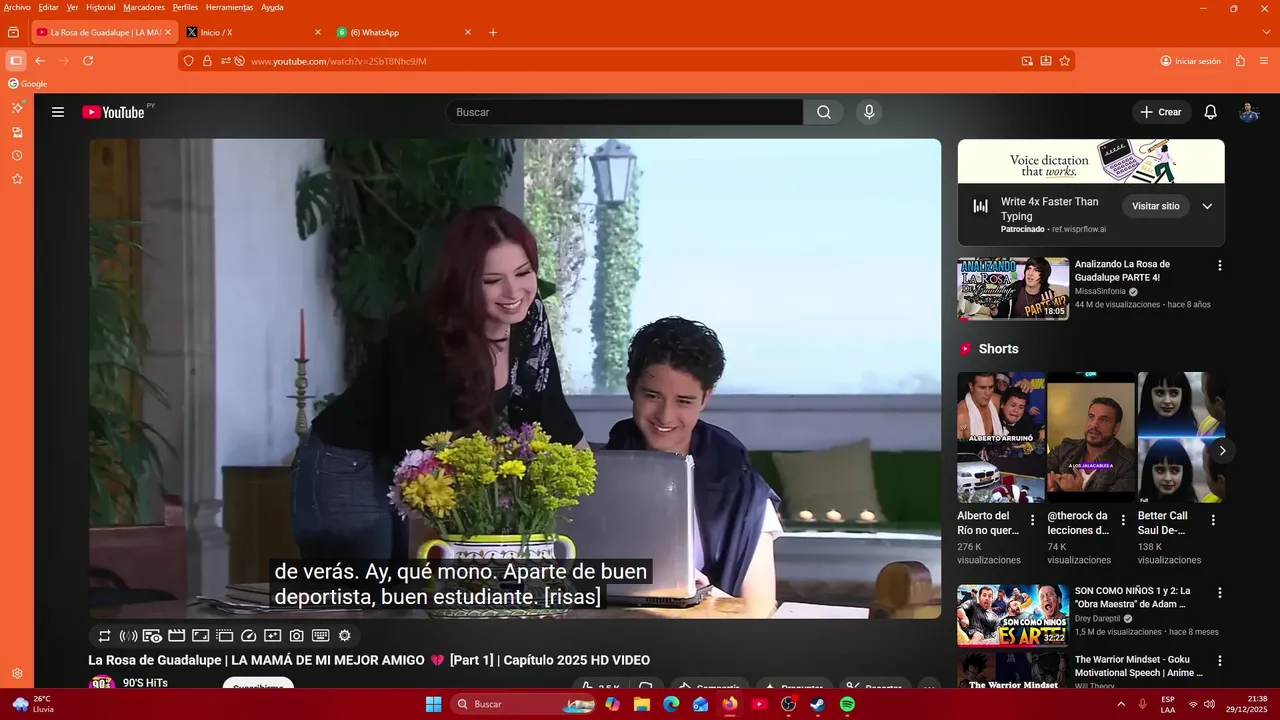Open the Analizando La Rosa de Guadalupe thumbnail
1280x720 pixels.
click(1013, 289)
